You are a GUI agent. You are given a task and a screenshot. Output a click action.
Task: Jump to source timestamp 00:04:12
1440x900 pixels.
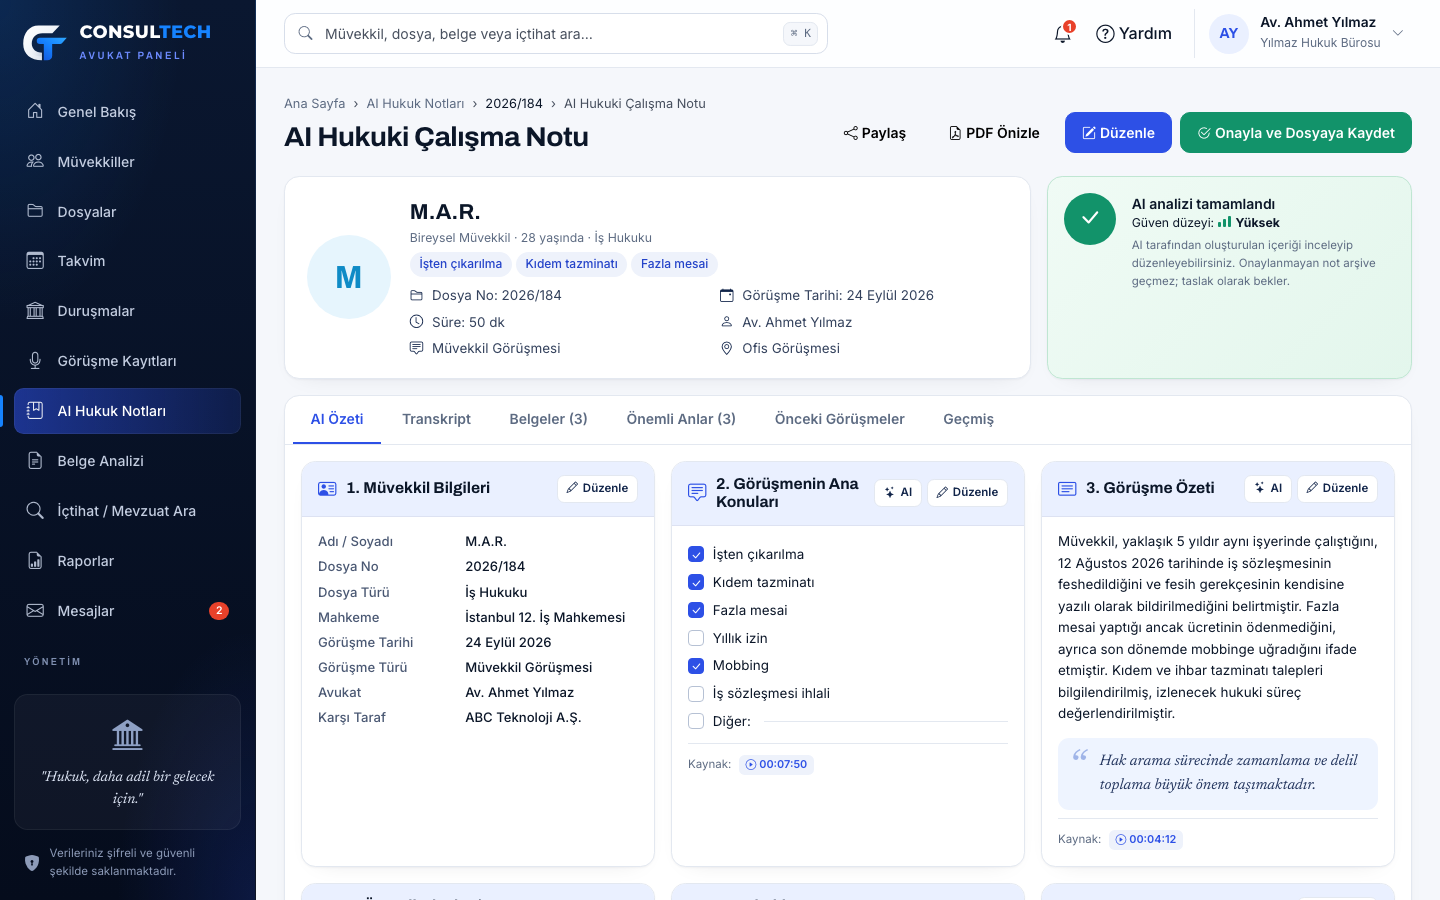[x=1146, y=839]
